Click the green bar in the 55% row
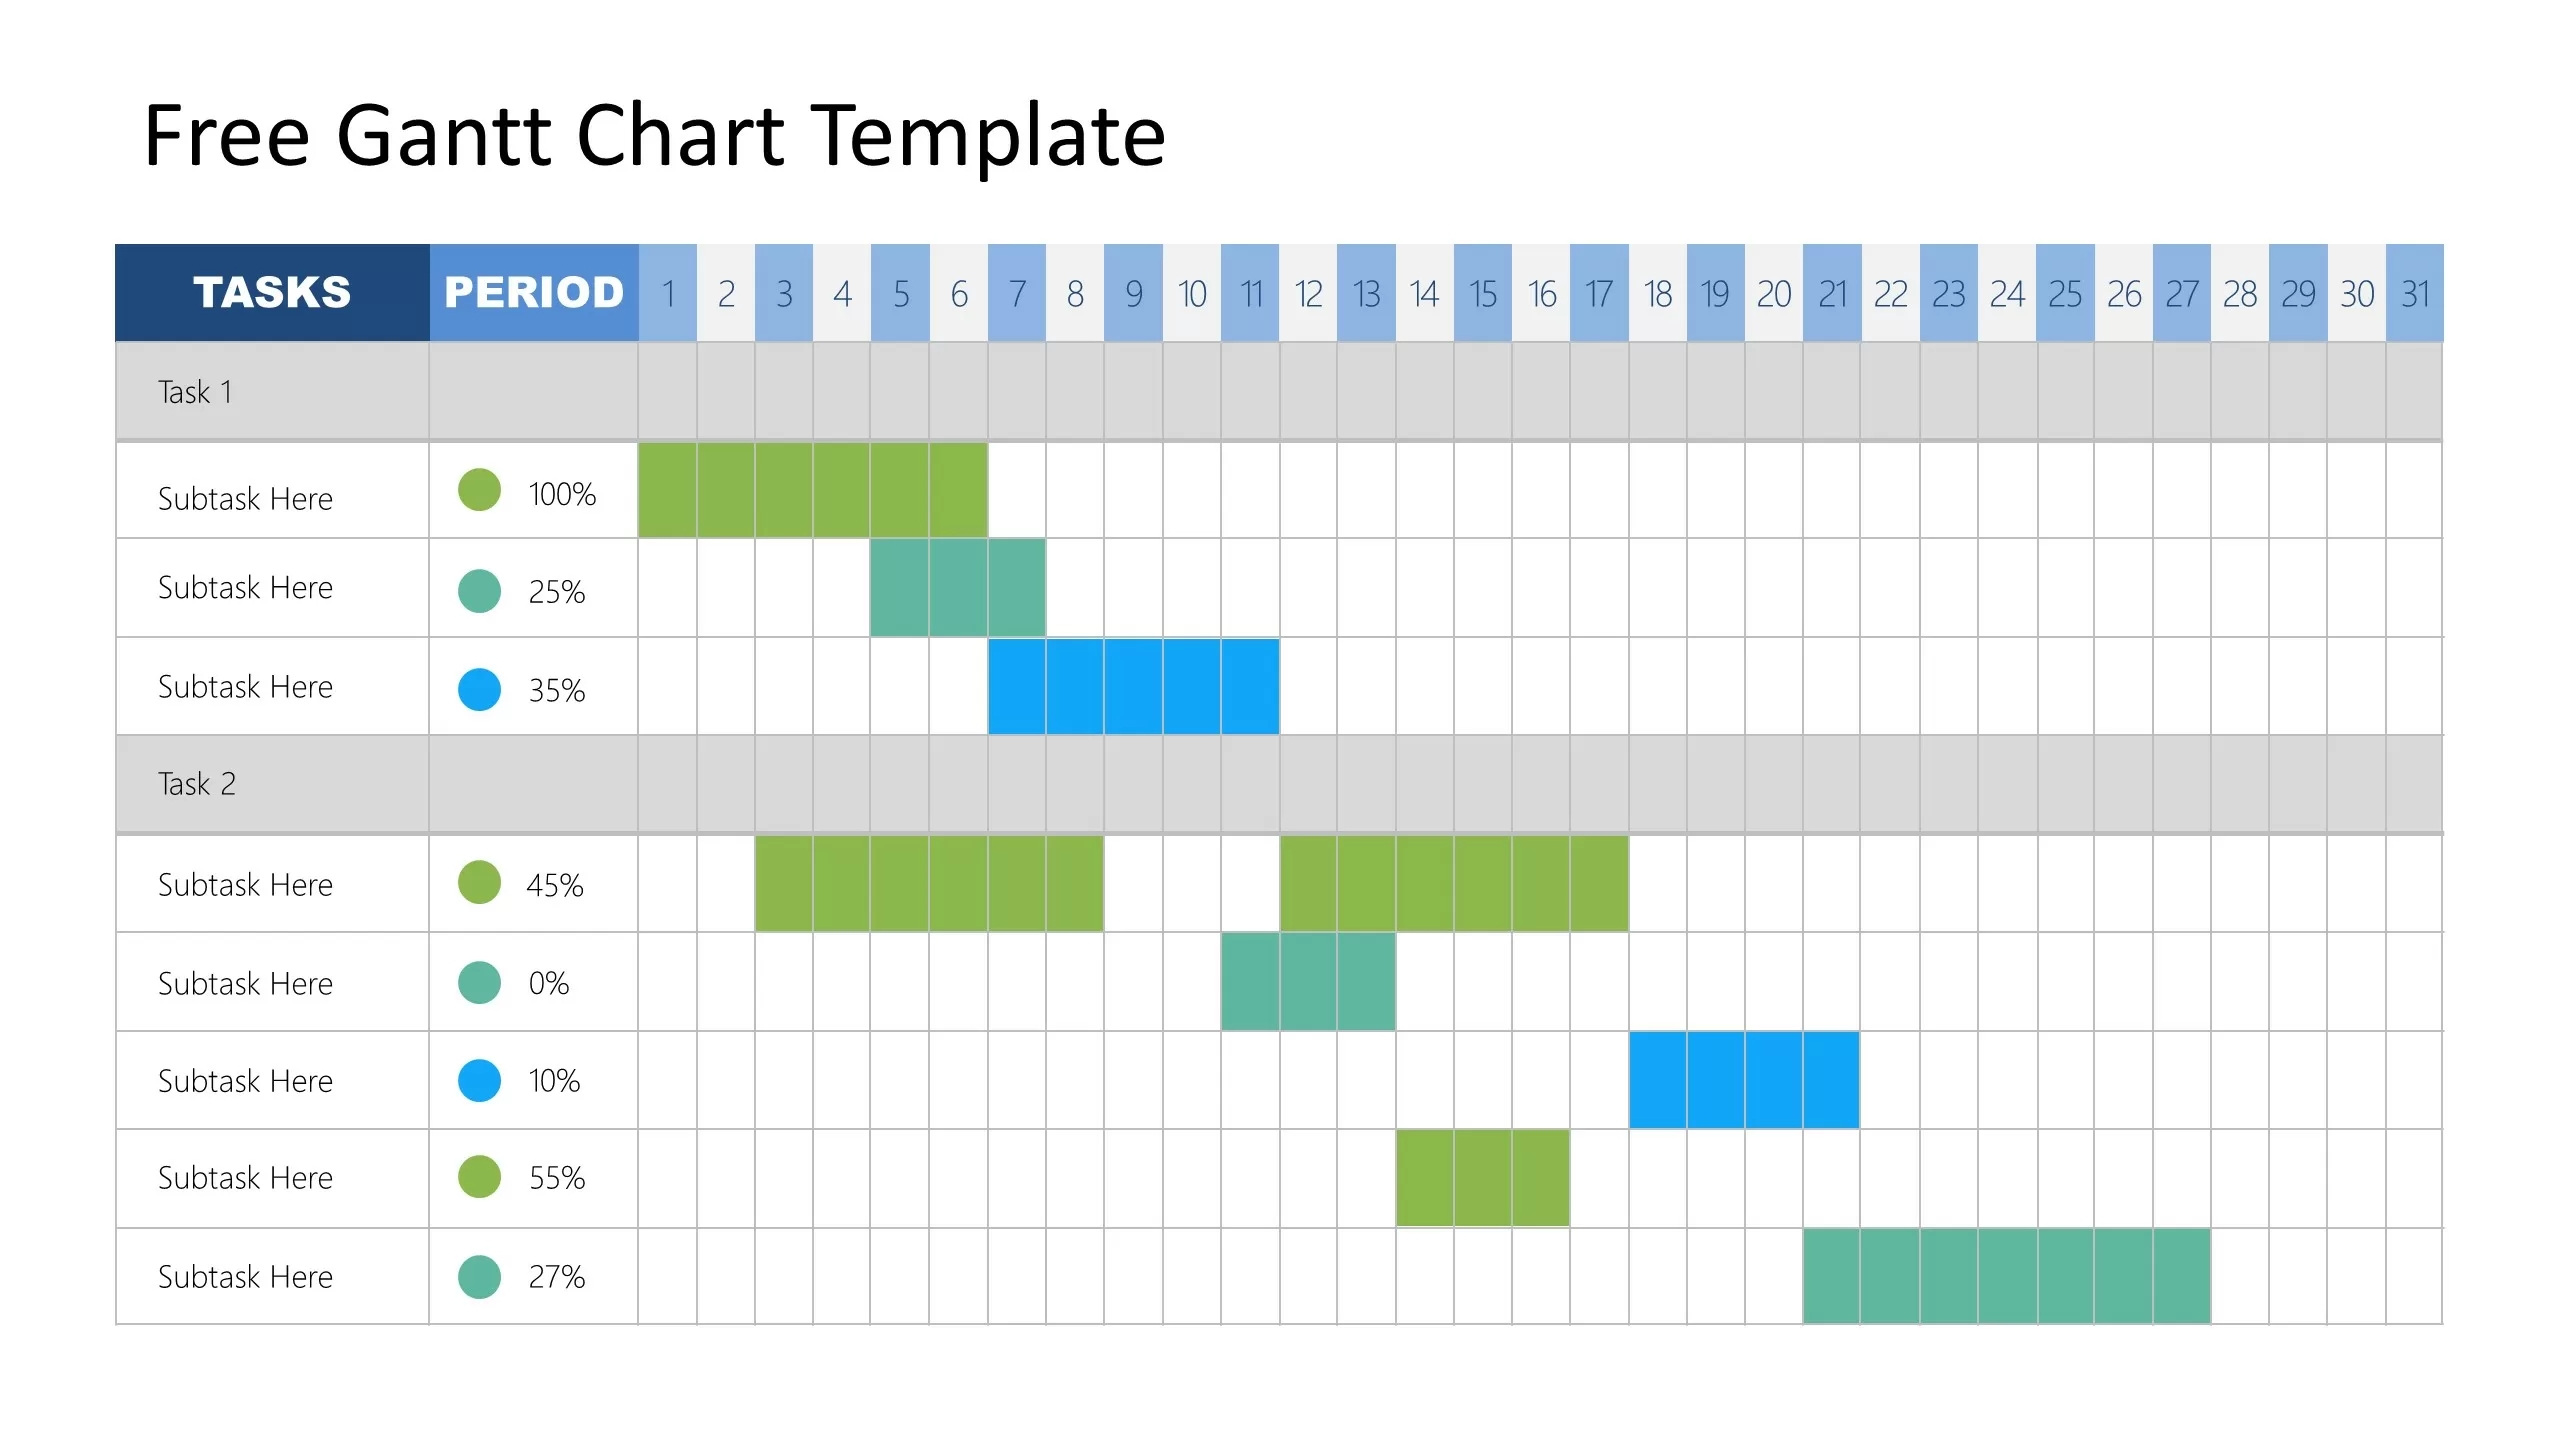Viewport: 2559px width, 1440px height. [1482, 1177]
